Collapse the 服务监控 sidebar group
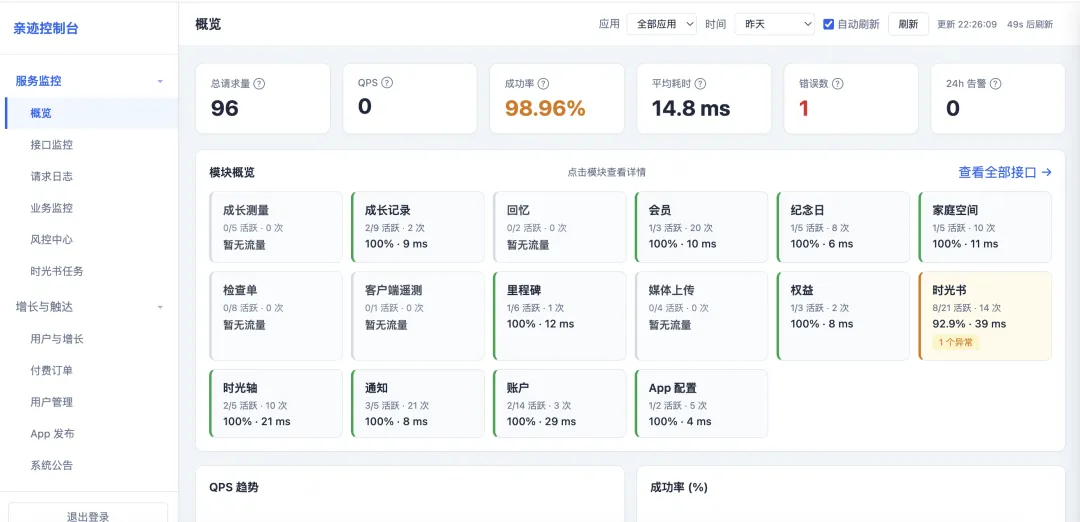Viewport: 1080px width, 522px height. [89, 81]
